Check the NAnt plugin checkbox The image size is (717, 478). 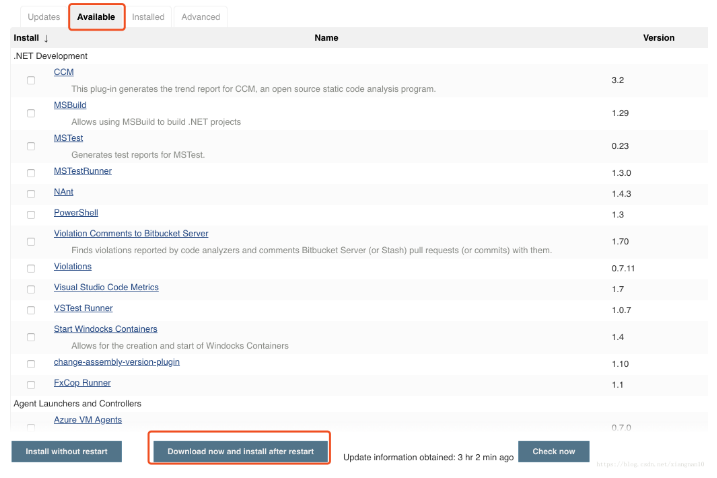pos(31,193)
